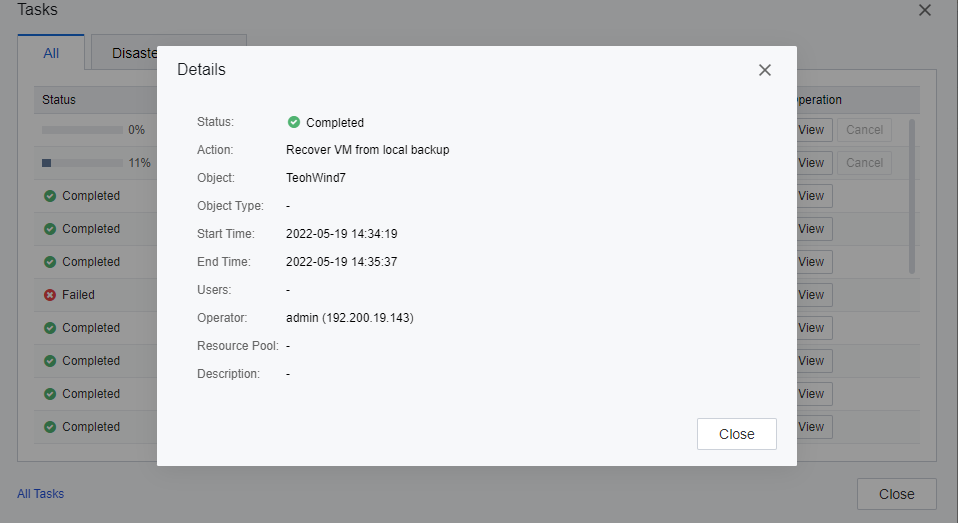Select the partially hidden Disaster tab
The width and height of the screenshot is (958, 523).
pyautogui.click(x=125, y=53)
